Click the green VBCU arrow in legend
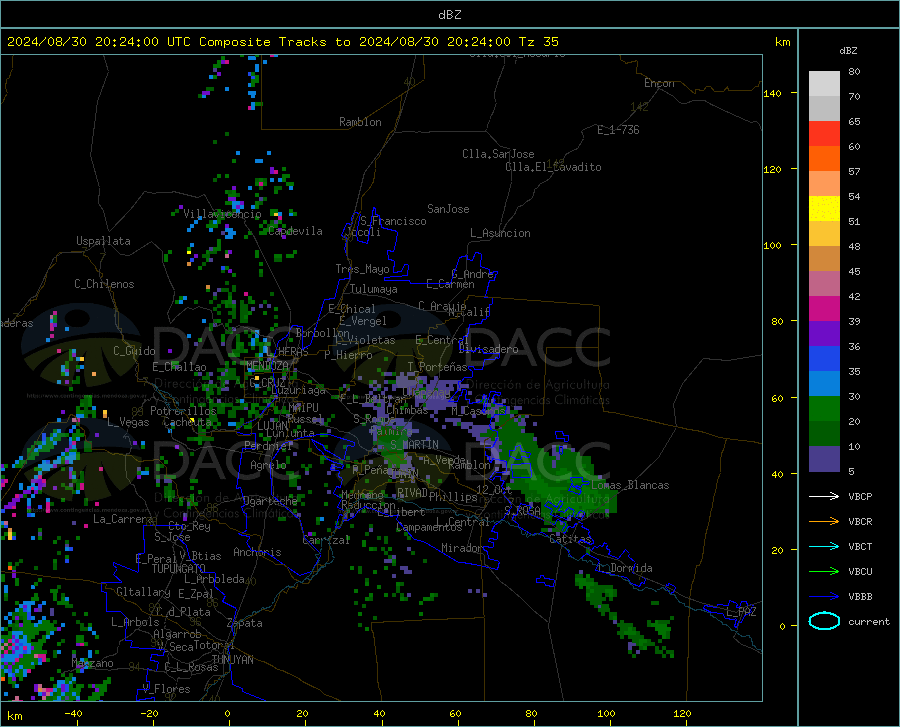Image resolution: width=900 pixels, height=727 pixels. (824, 572)
